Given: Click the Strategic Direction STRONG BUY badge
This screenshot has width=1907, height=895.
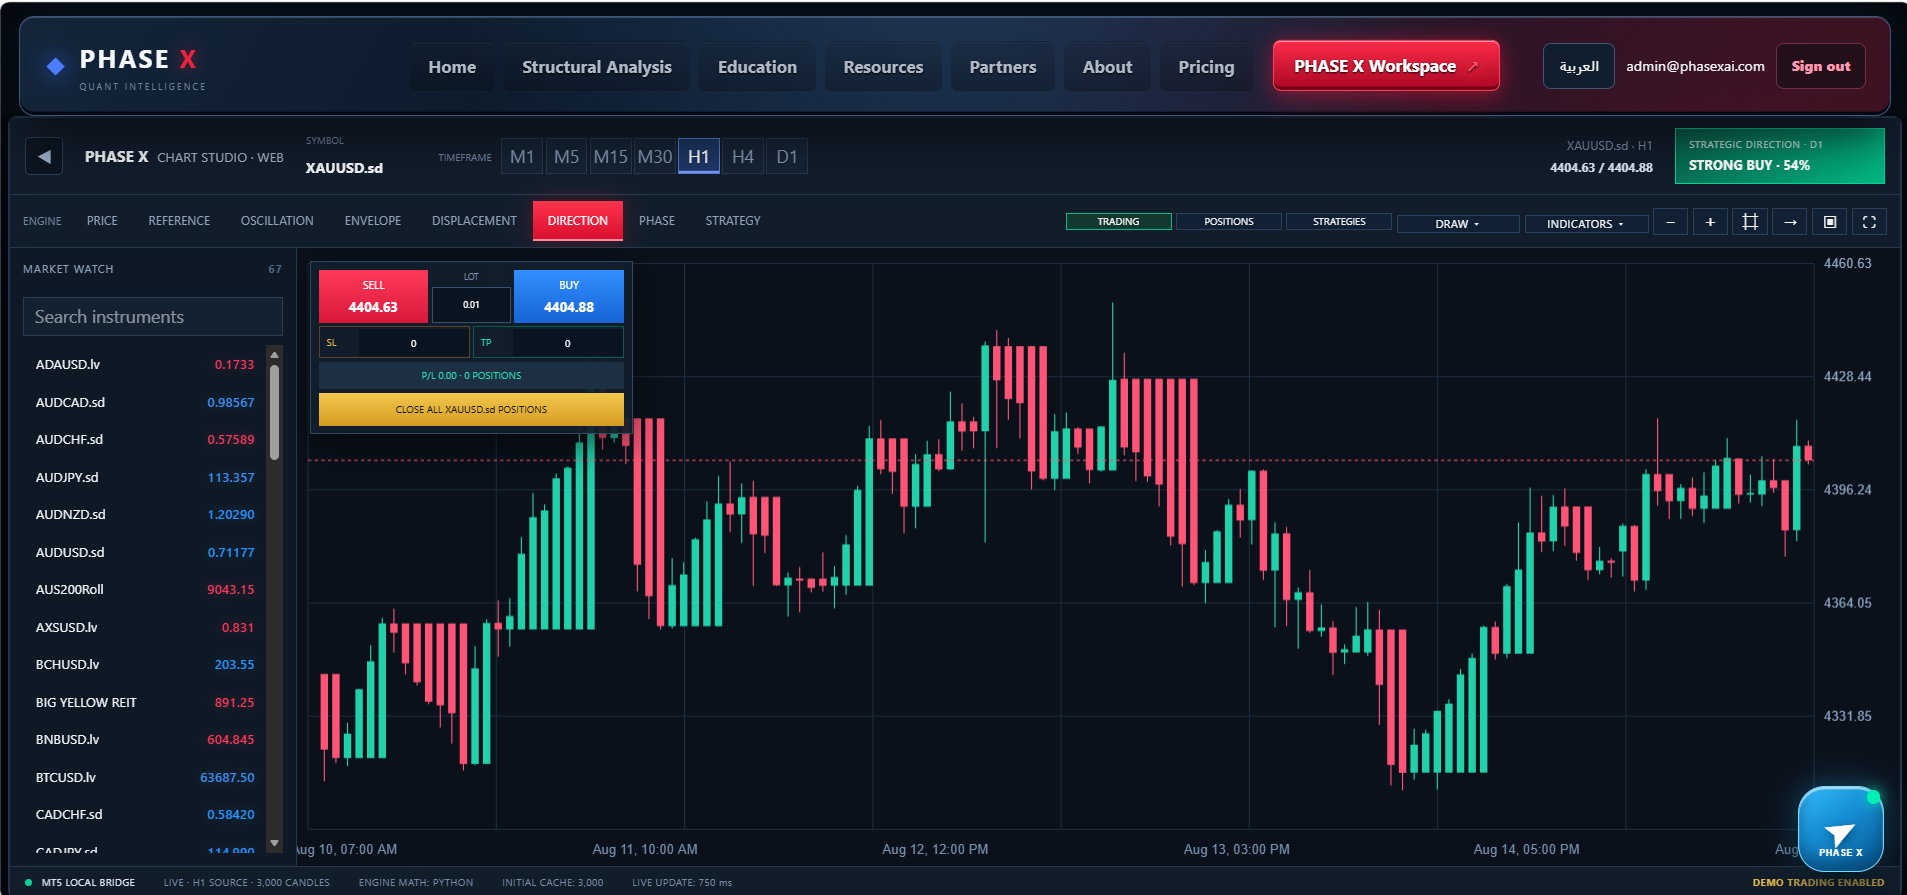Looking at the screenshot, I should pos(1780,156).
